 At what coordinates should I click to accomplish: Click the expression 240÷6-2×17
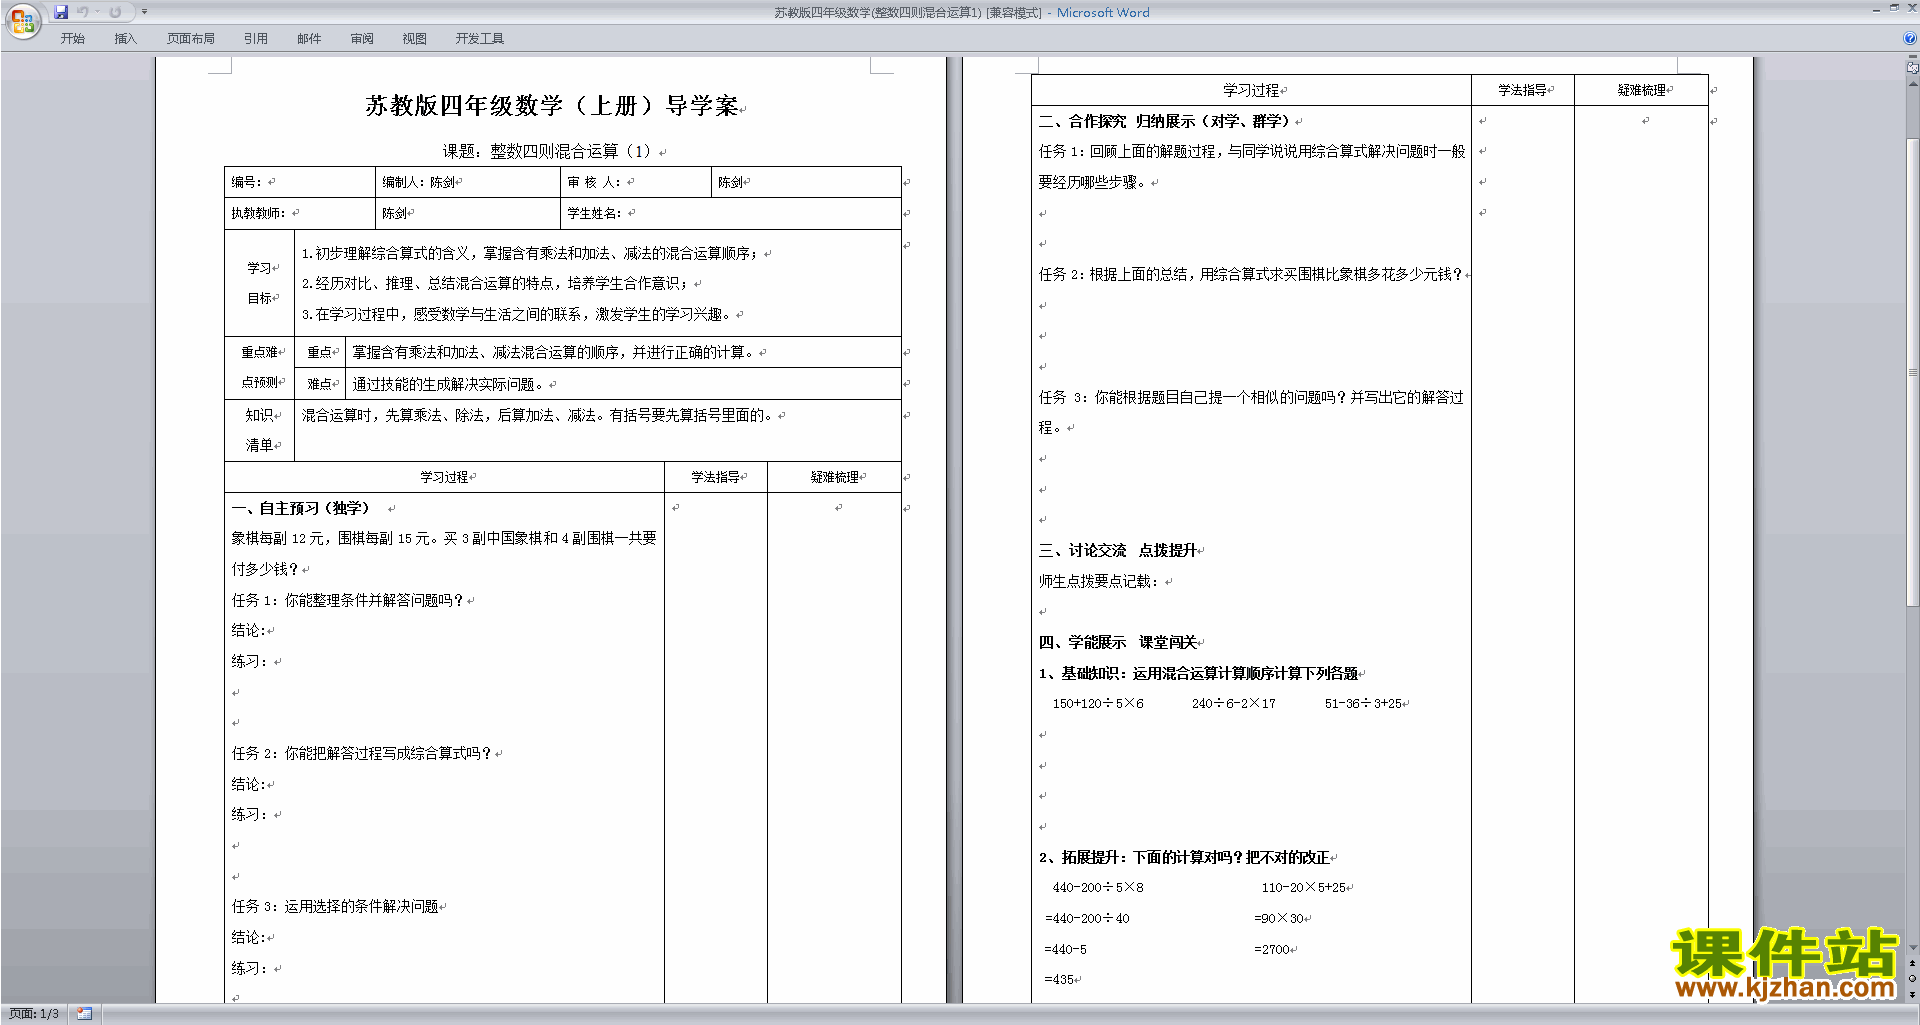(x=1234, y=704)
